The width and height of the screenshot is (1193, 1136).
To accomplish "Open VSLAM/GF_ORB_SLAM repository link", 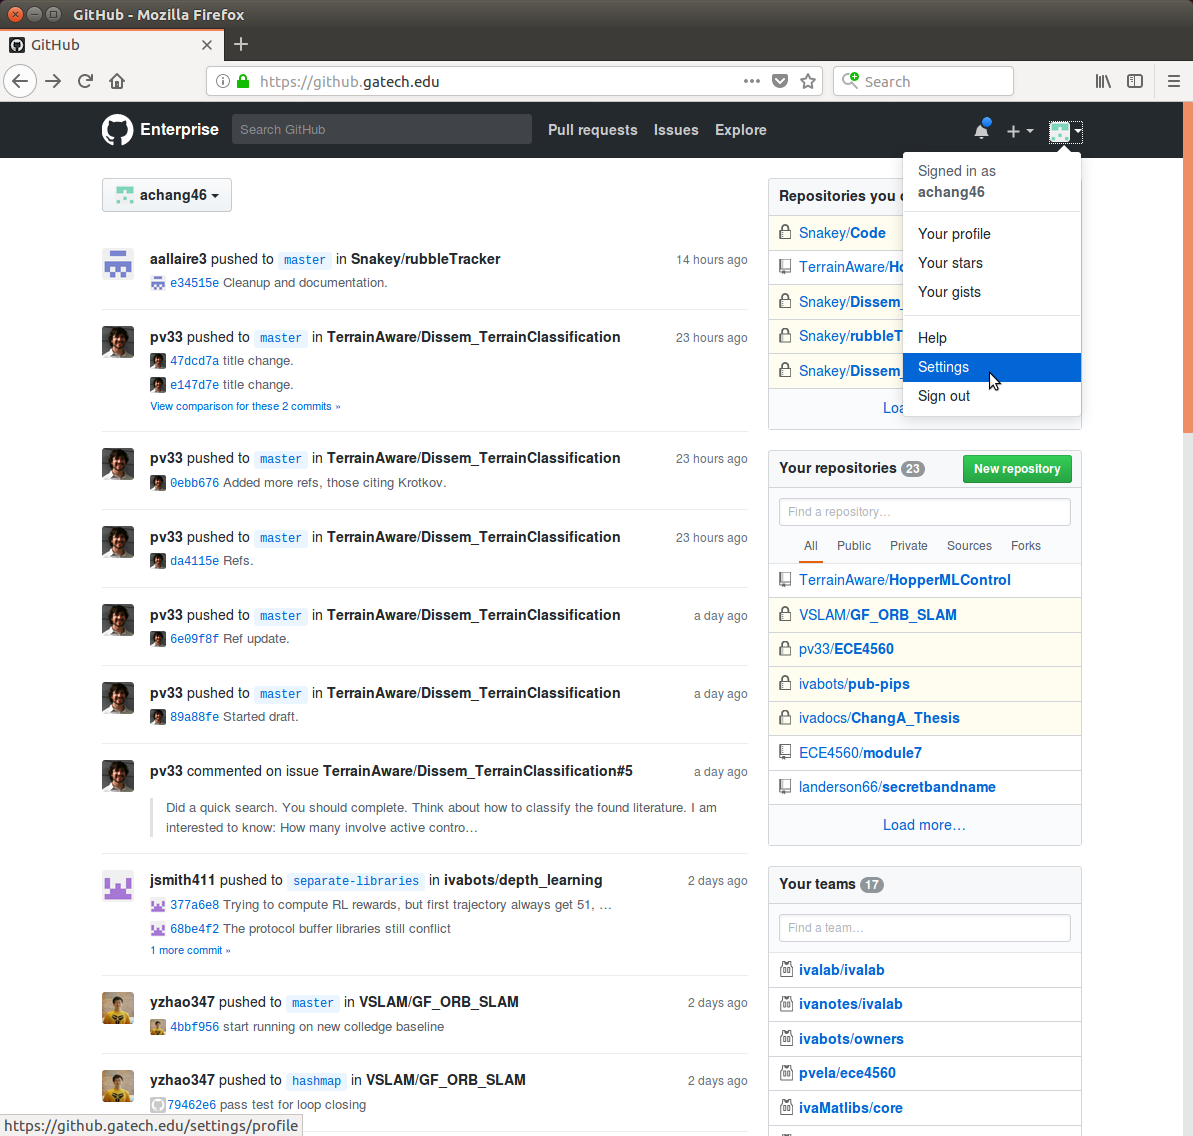I will pos(877,615).
